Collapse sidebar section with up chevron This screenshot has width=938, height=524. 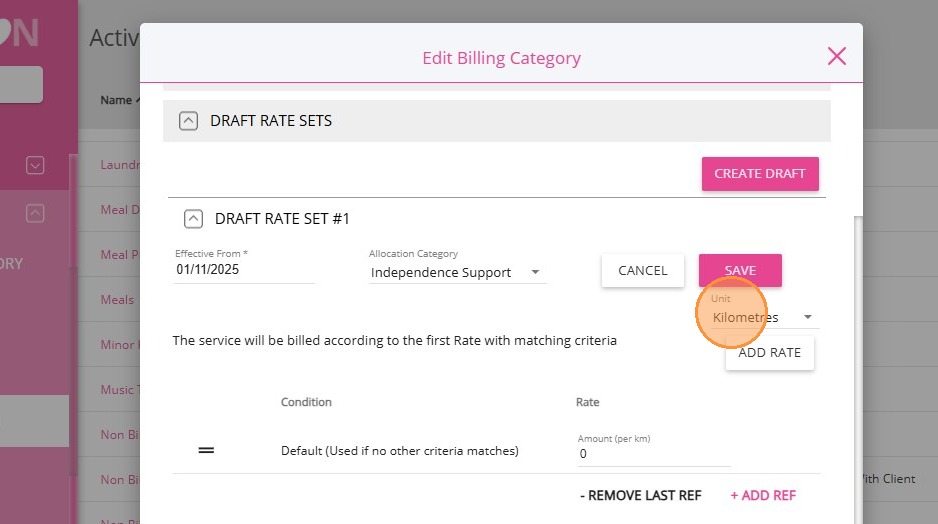coord(35,213)
